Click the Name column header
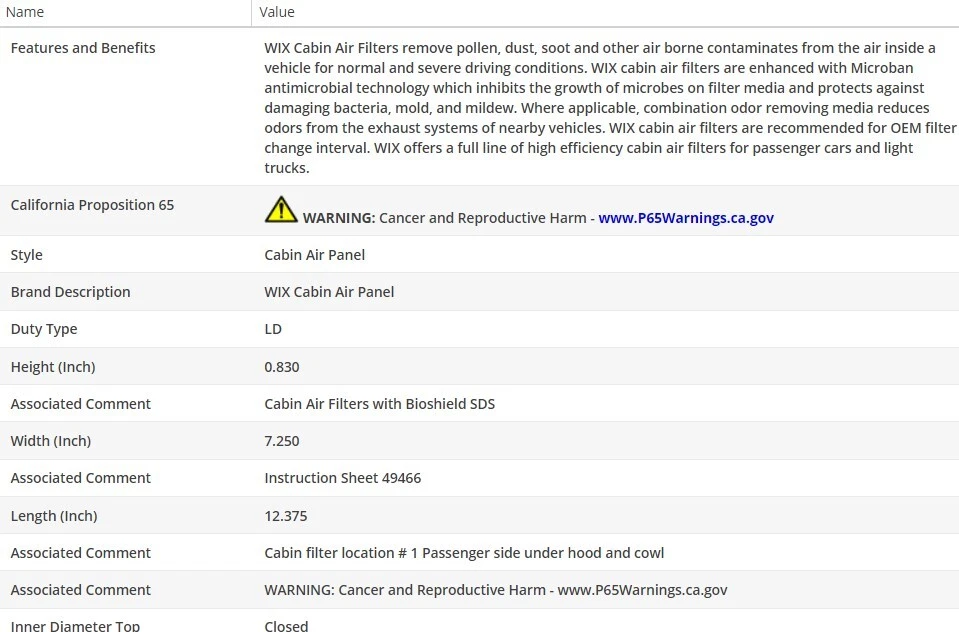 click(25, 12)
